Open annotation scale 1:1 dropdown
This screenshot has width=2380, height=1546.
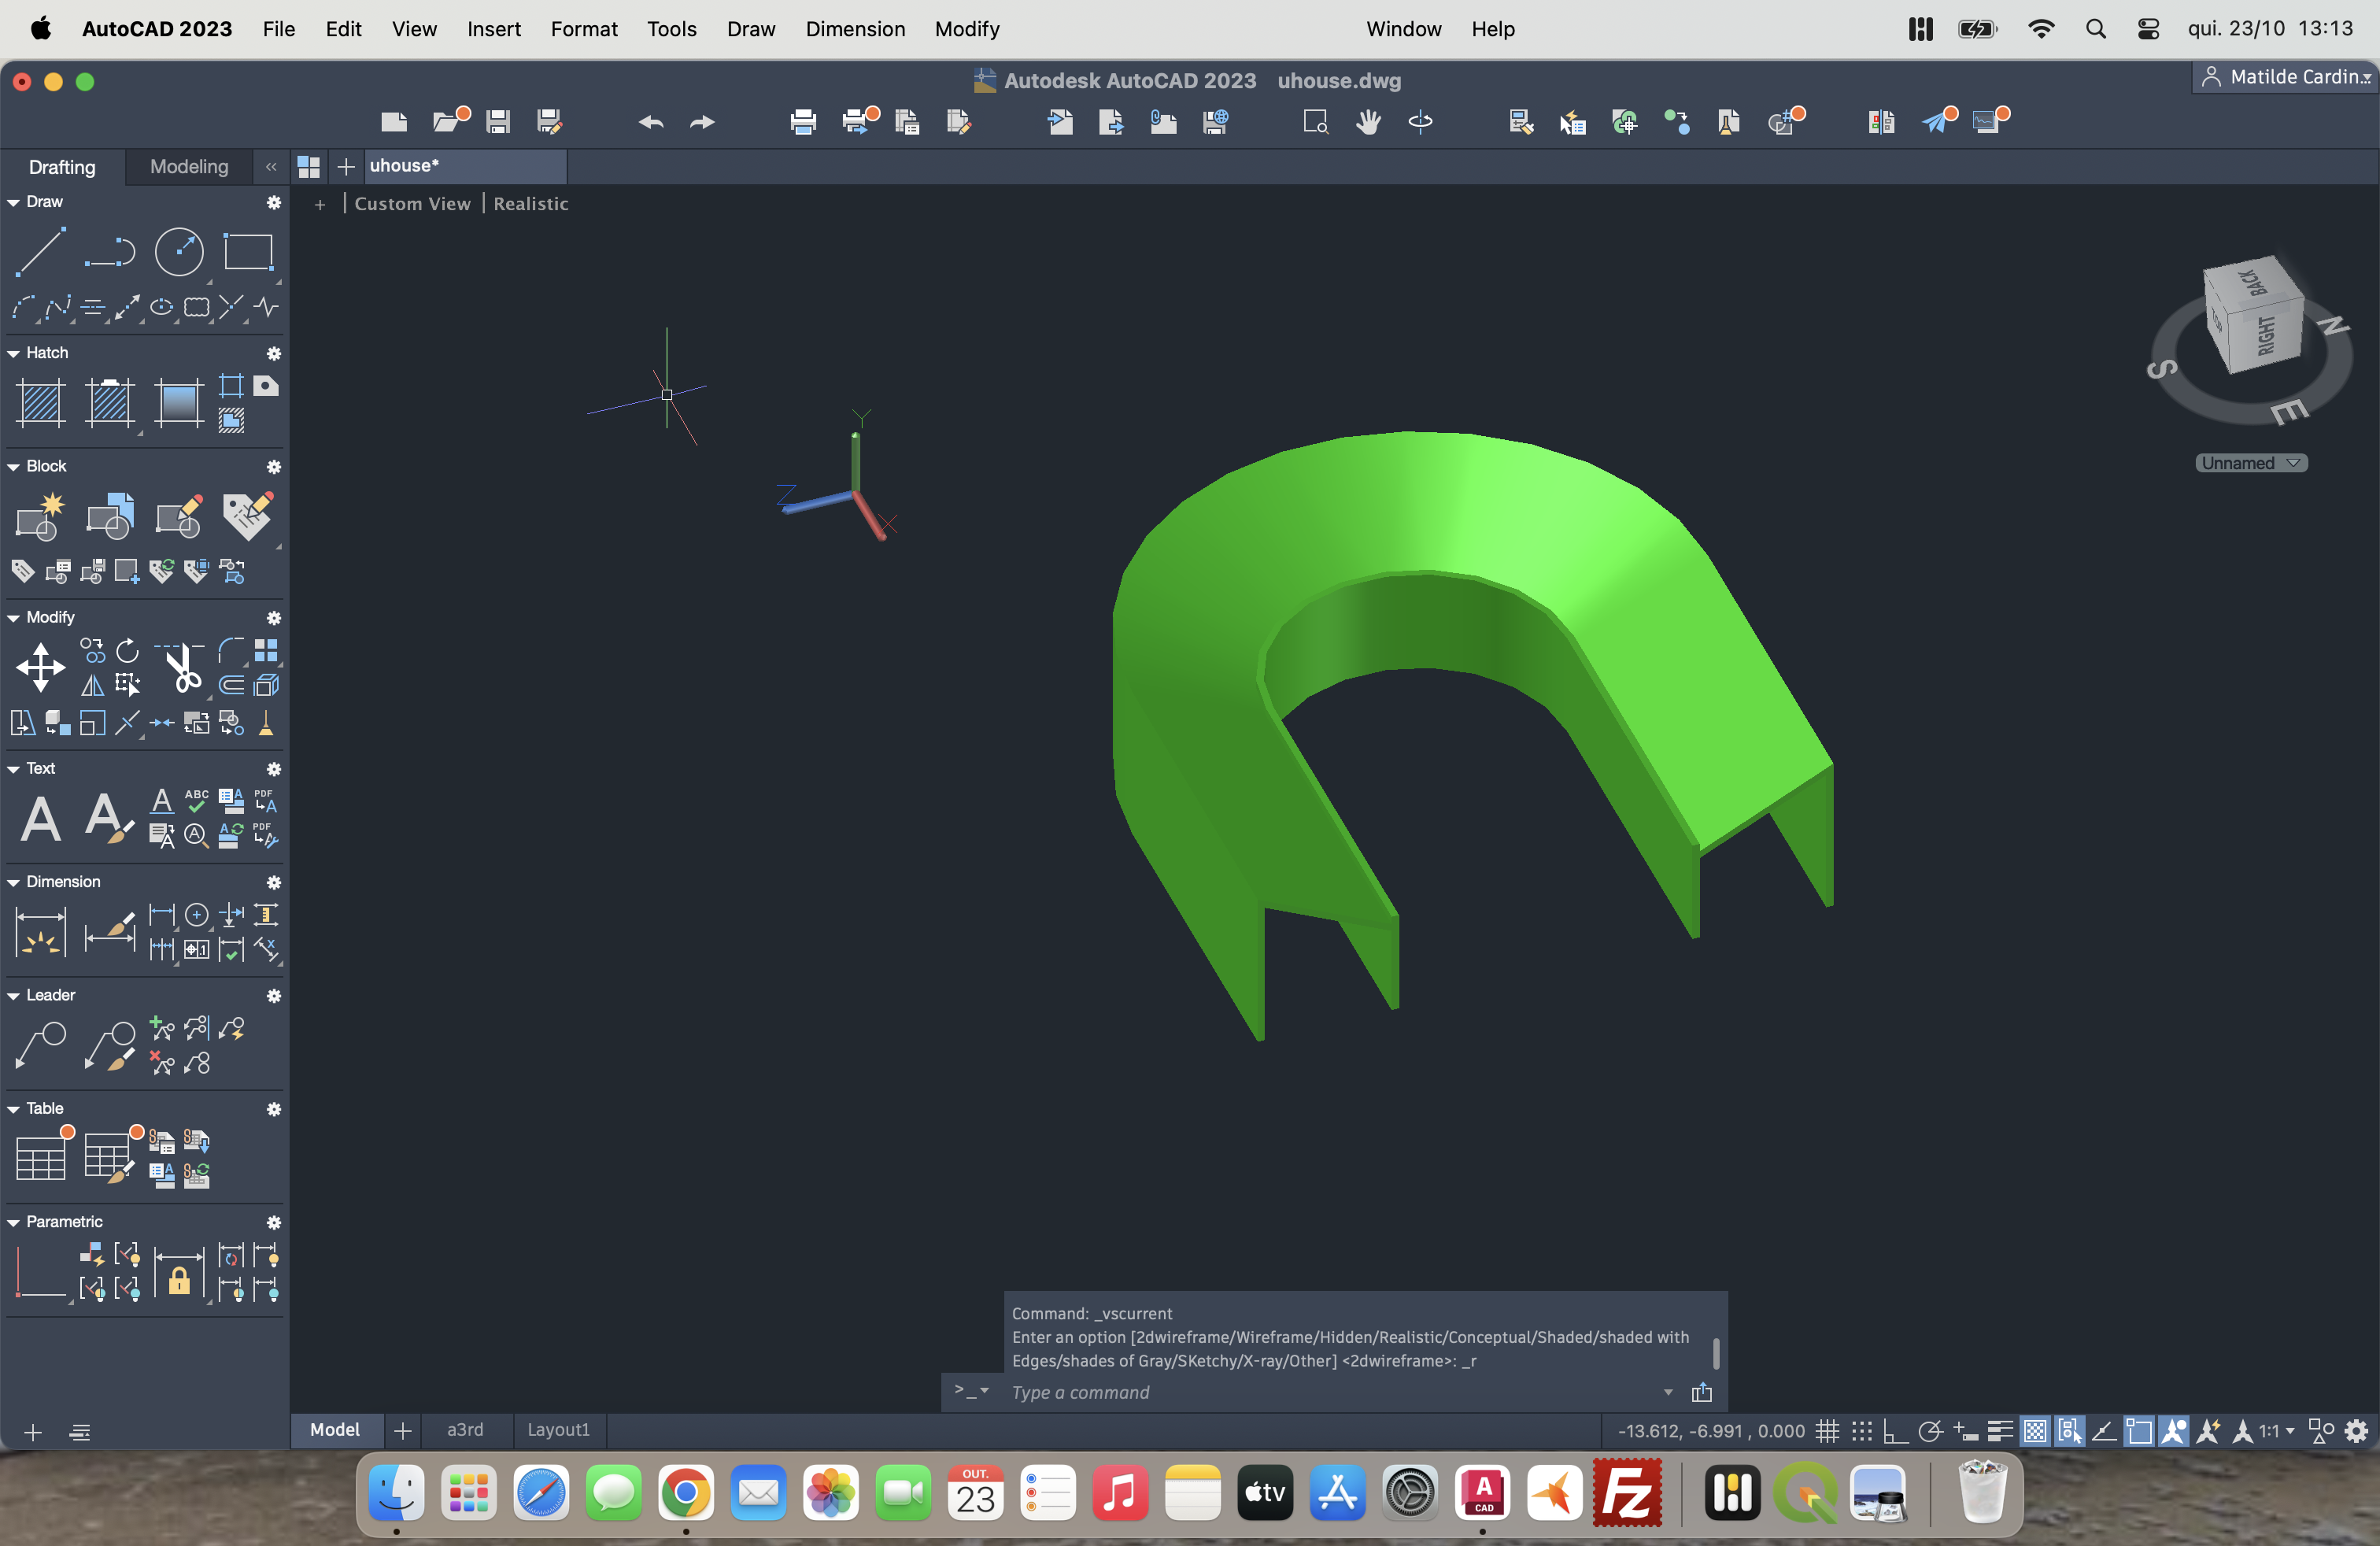point(2277,1431)
